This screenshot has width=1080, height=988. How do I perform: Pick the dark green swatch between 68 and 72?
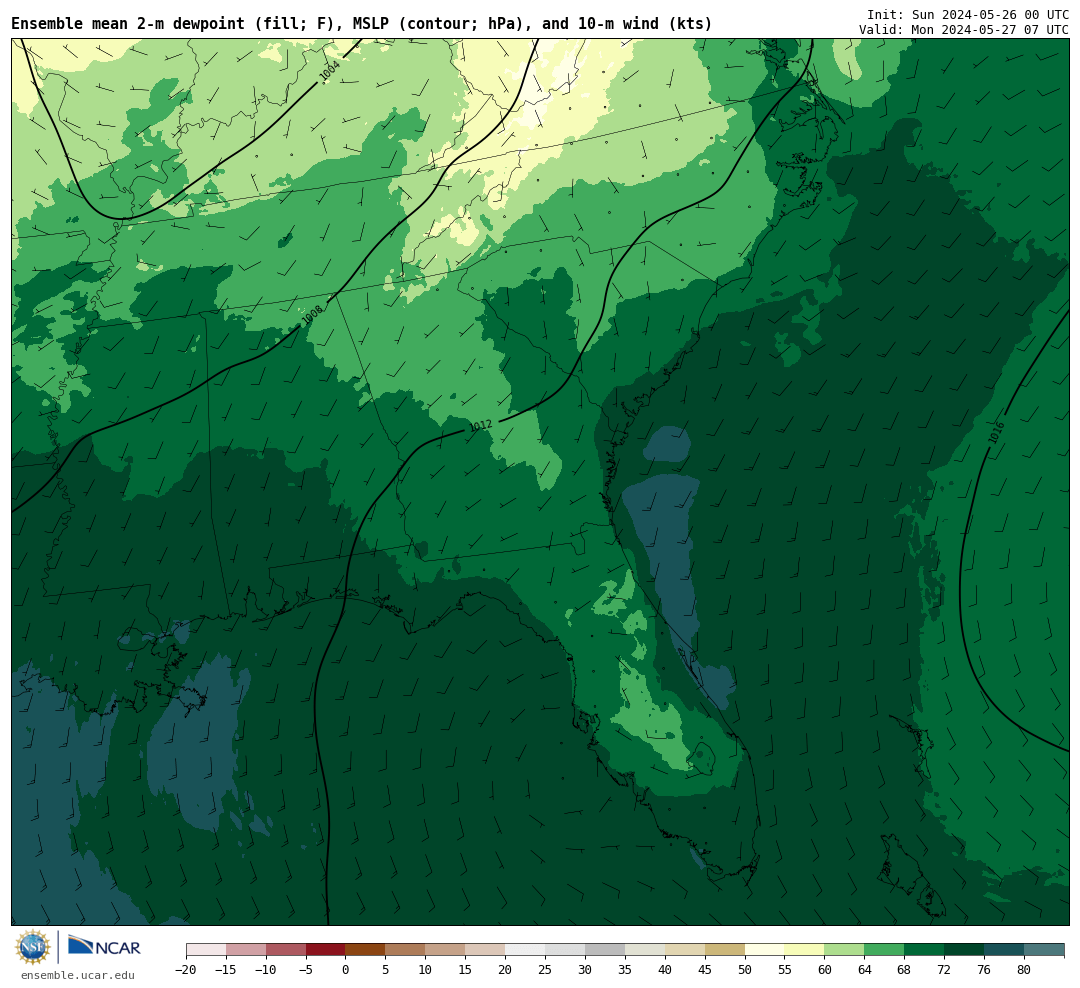[x=924, y=949]
